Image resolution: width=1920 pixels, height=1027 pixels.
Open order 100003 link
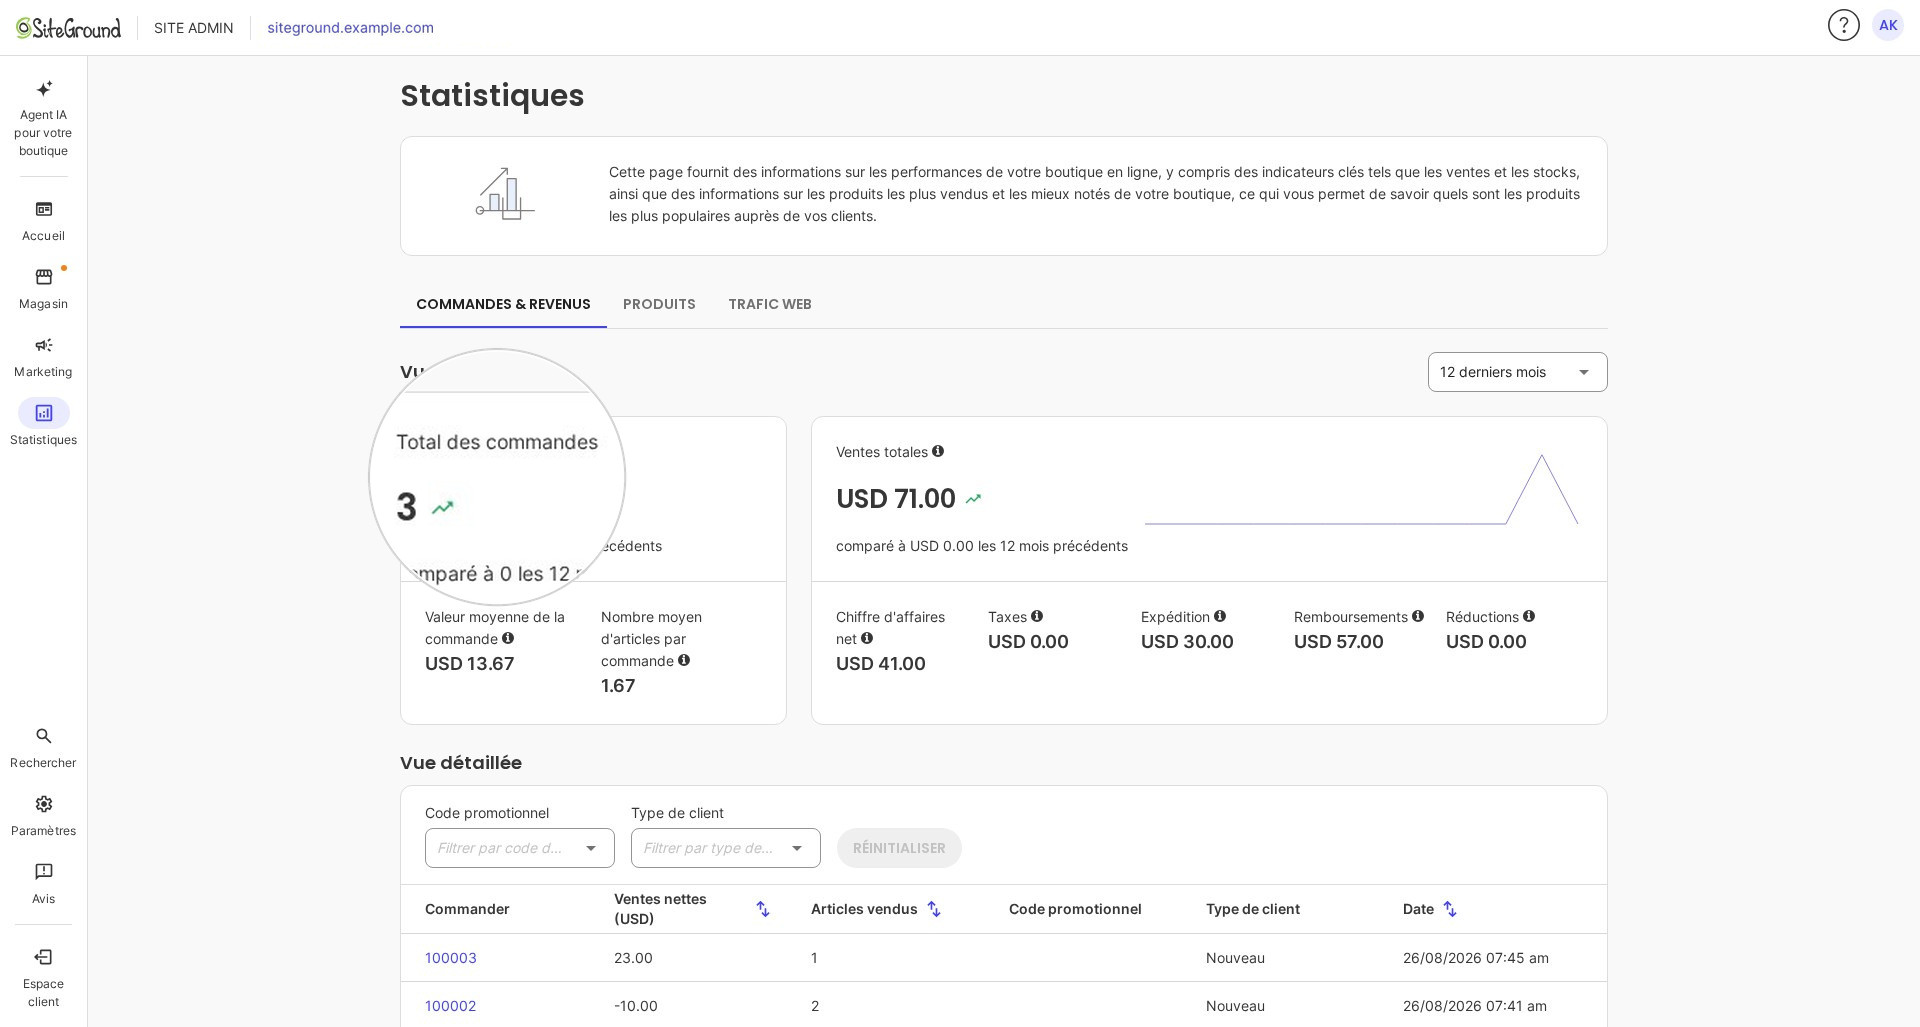pyautogui.click(x=451, y=958)
